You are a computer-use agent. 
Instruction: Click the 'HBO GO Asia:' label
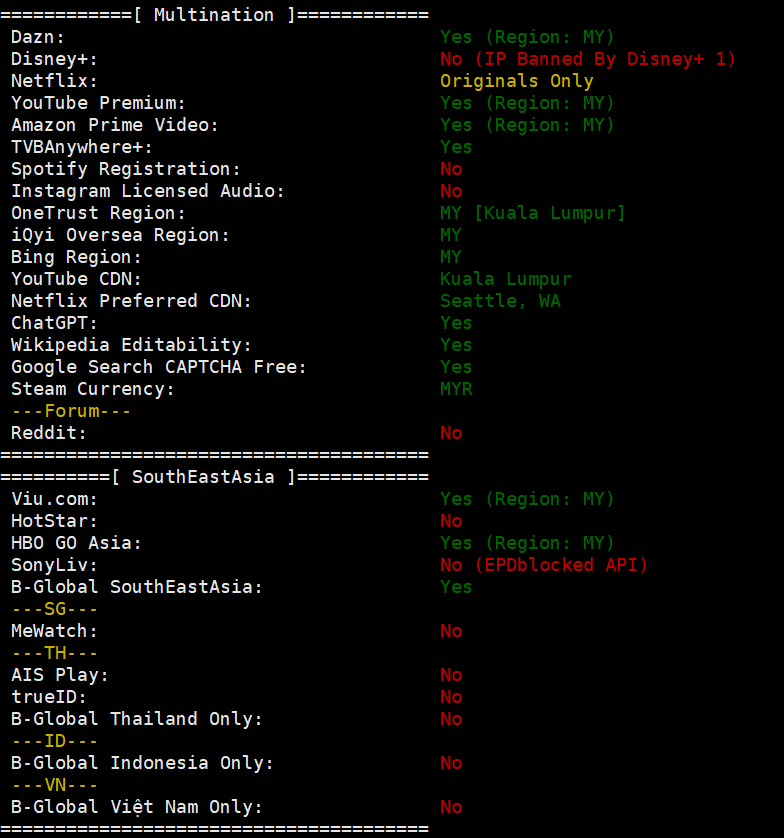point(76,543)
